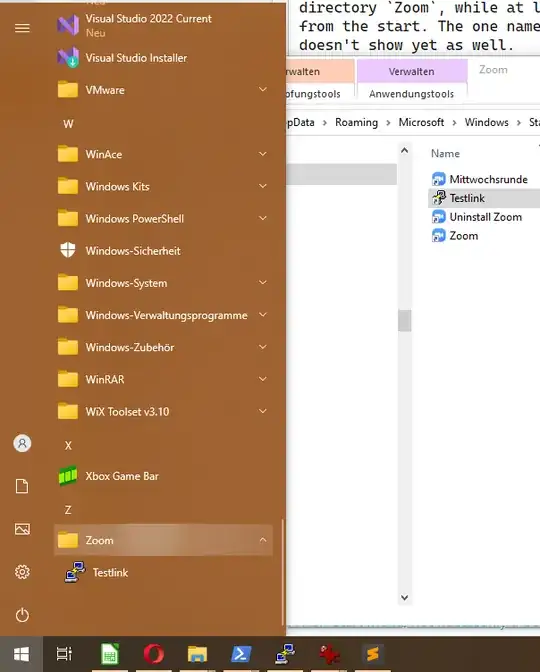
Task: Select the Anwendungstools ribbon tab
Action: pyautogui.click(x=412, y=94)
